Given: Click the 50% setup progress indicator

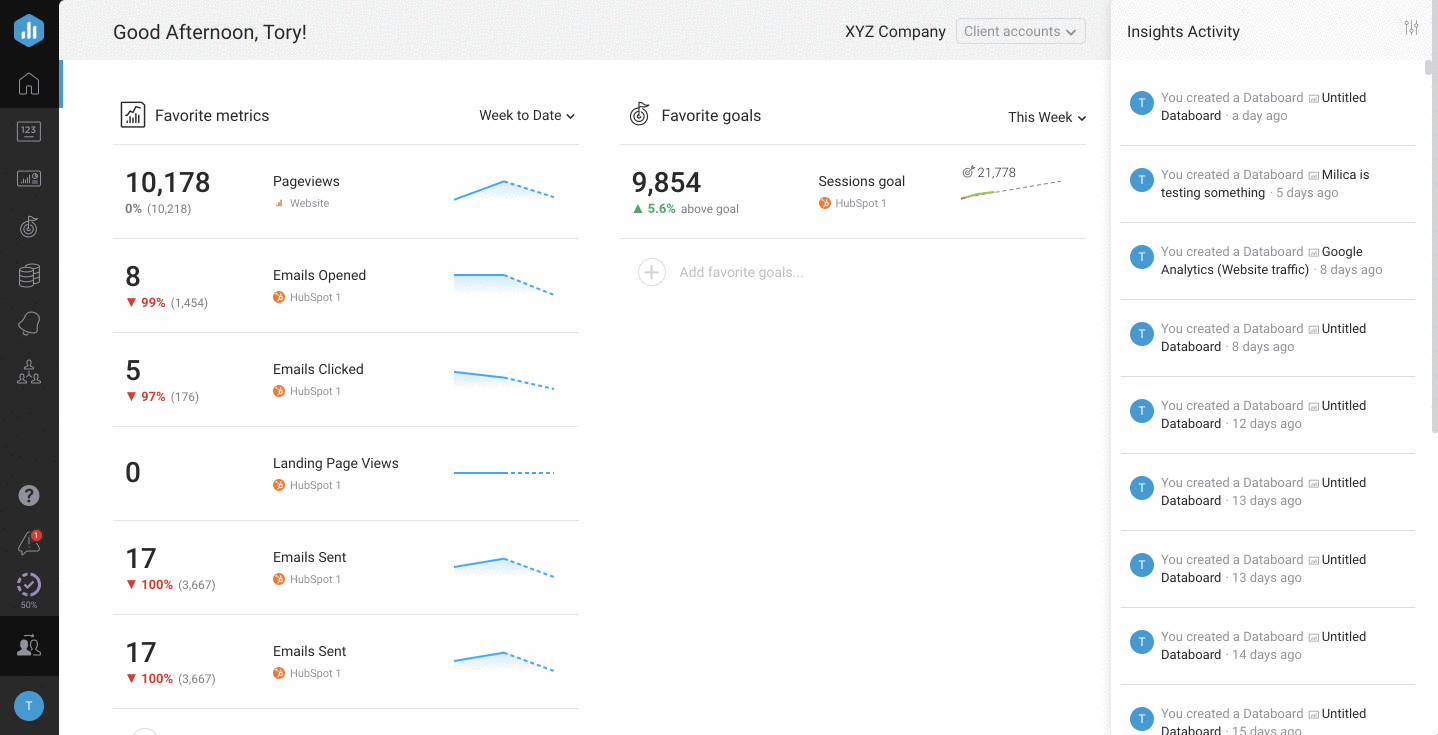Looking at the screenshot, I should pos(29,587).
